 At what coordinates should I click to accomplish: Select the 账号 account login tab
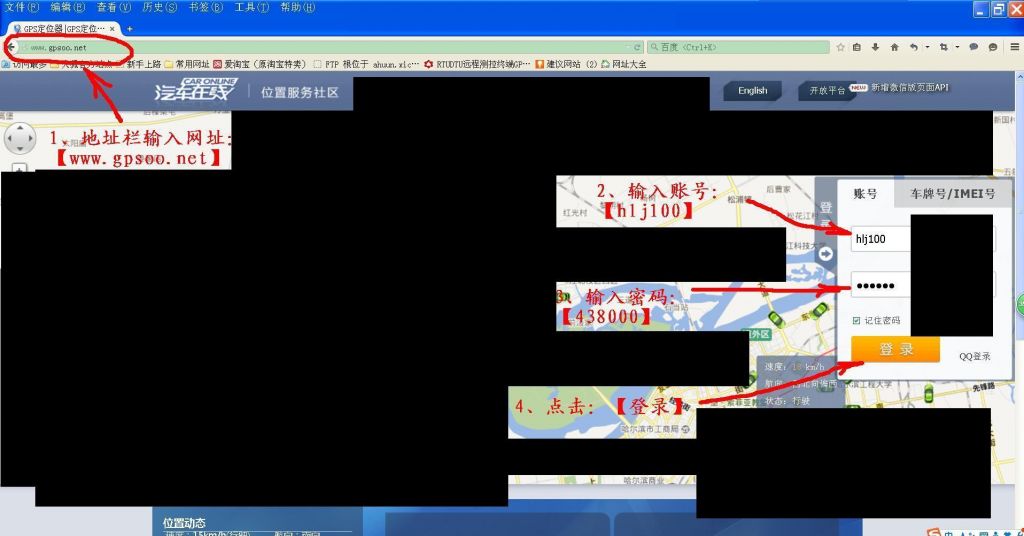point(865,194)
